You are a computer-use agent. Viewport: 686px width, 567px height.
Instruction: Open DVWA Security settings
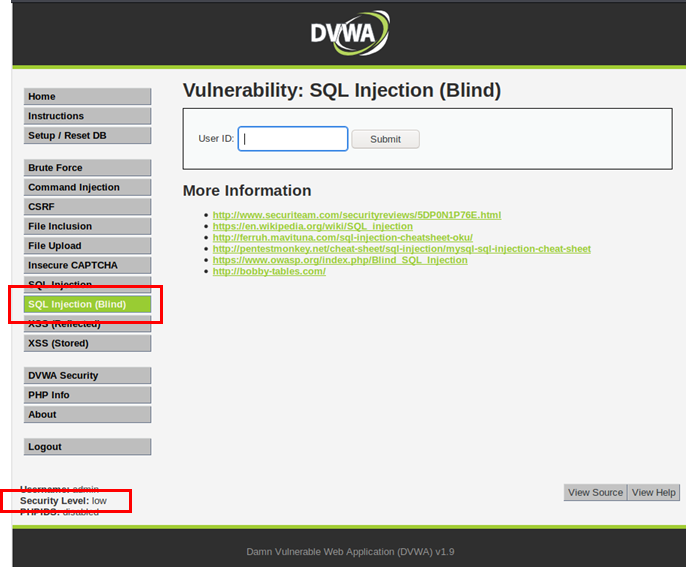point(88,375)
